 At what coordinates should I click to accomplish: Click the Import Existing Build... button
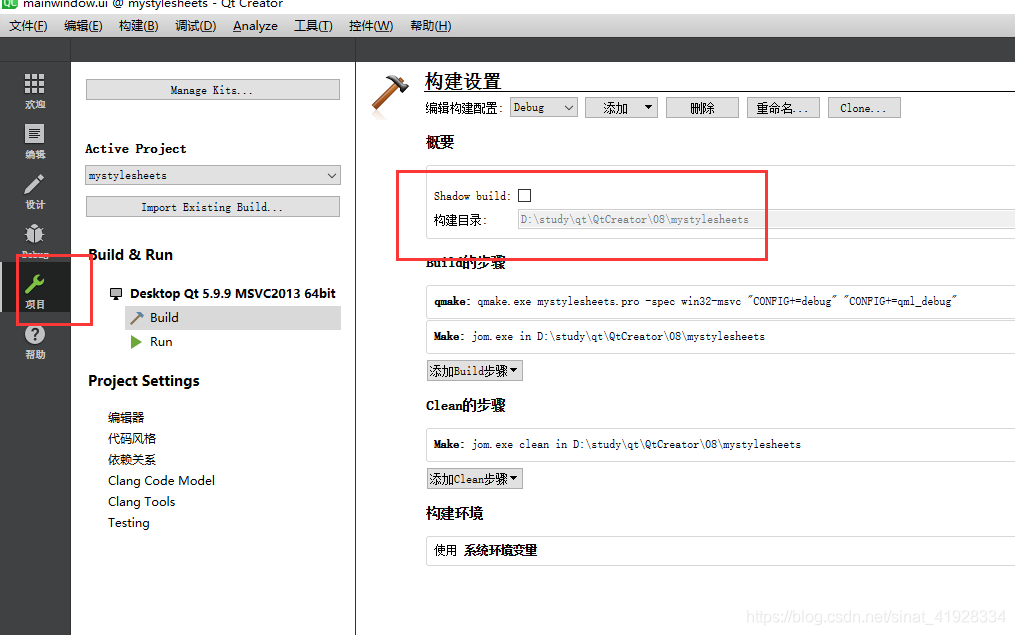tap(212, 207)
